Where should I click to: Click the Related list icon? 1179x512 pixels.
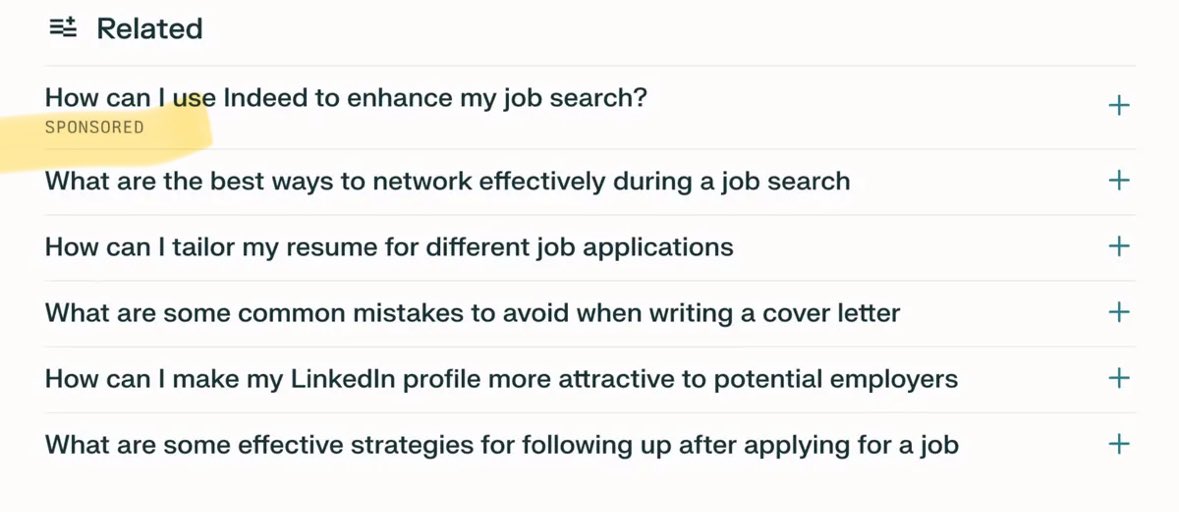coord(62,28)
